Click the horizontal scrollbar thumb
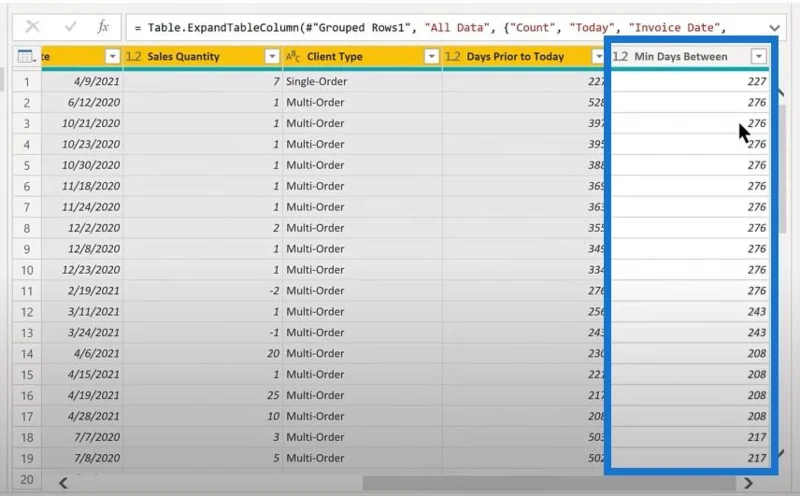This screenshot has width=800, height=496. [x=549, y=483]
